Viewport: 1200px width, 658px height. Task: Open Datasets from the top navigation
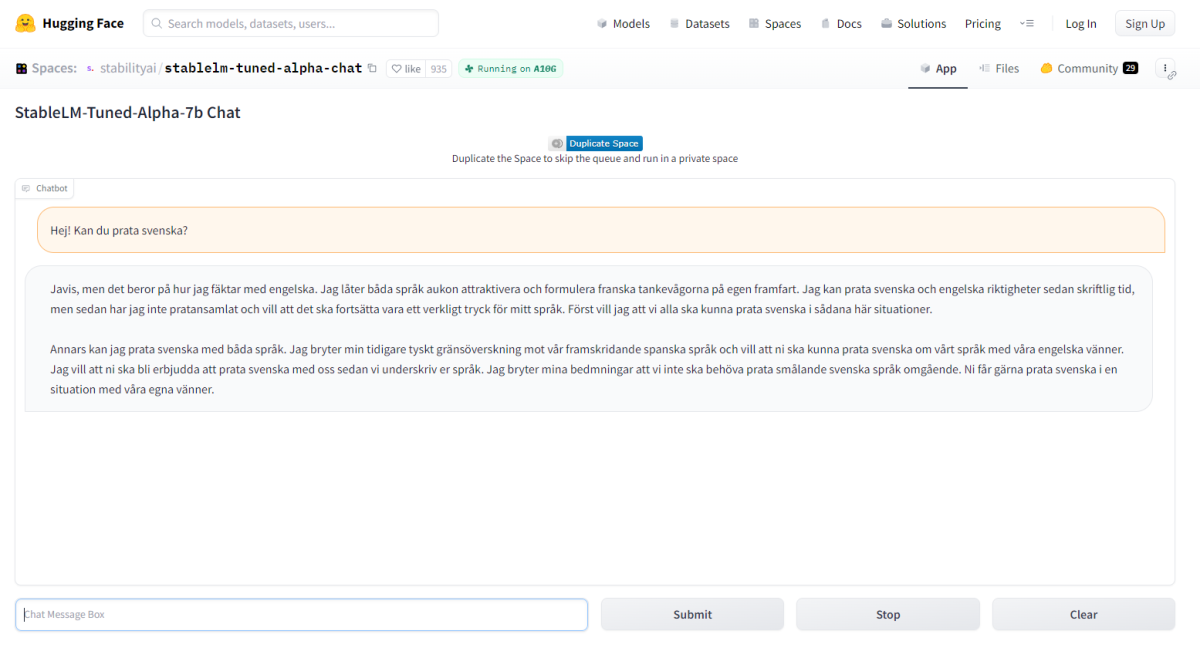click(699, 23)
